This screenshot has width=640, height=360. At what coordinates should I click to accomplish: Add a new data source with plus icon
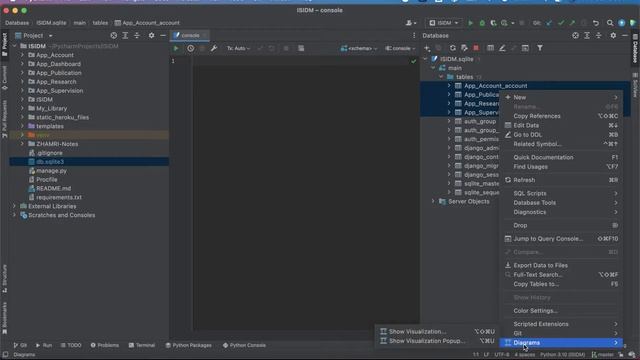[427, 48]
